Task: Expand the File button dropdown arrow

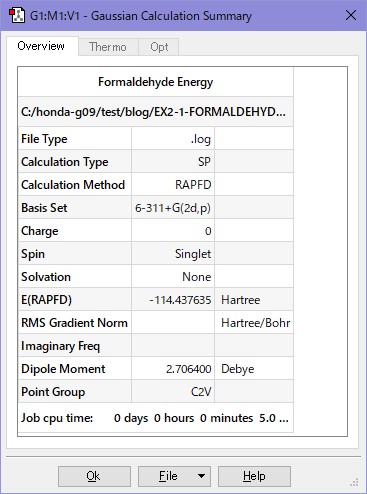Action: (x=201, y=476)
